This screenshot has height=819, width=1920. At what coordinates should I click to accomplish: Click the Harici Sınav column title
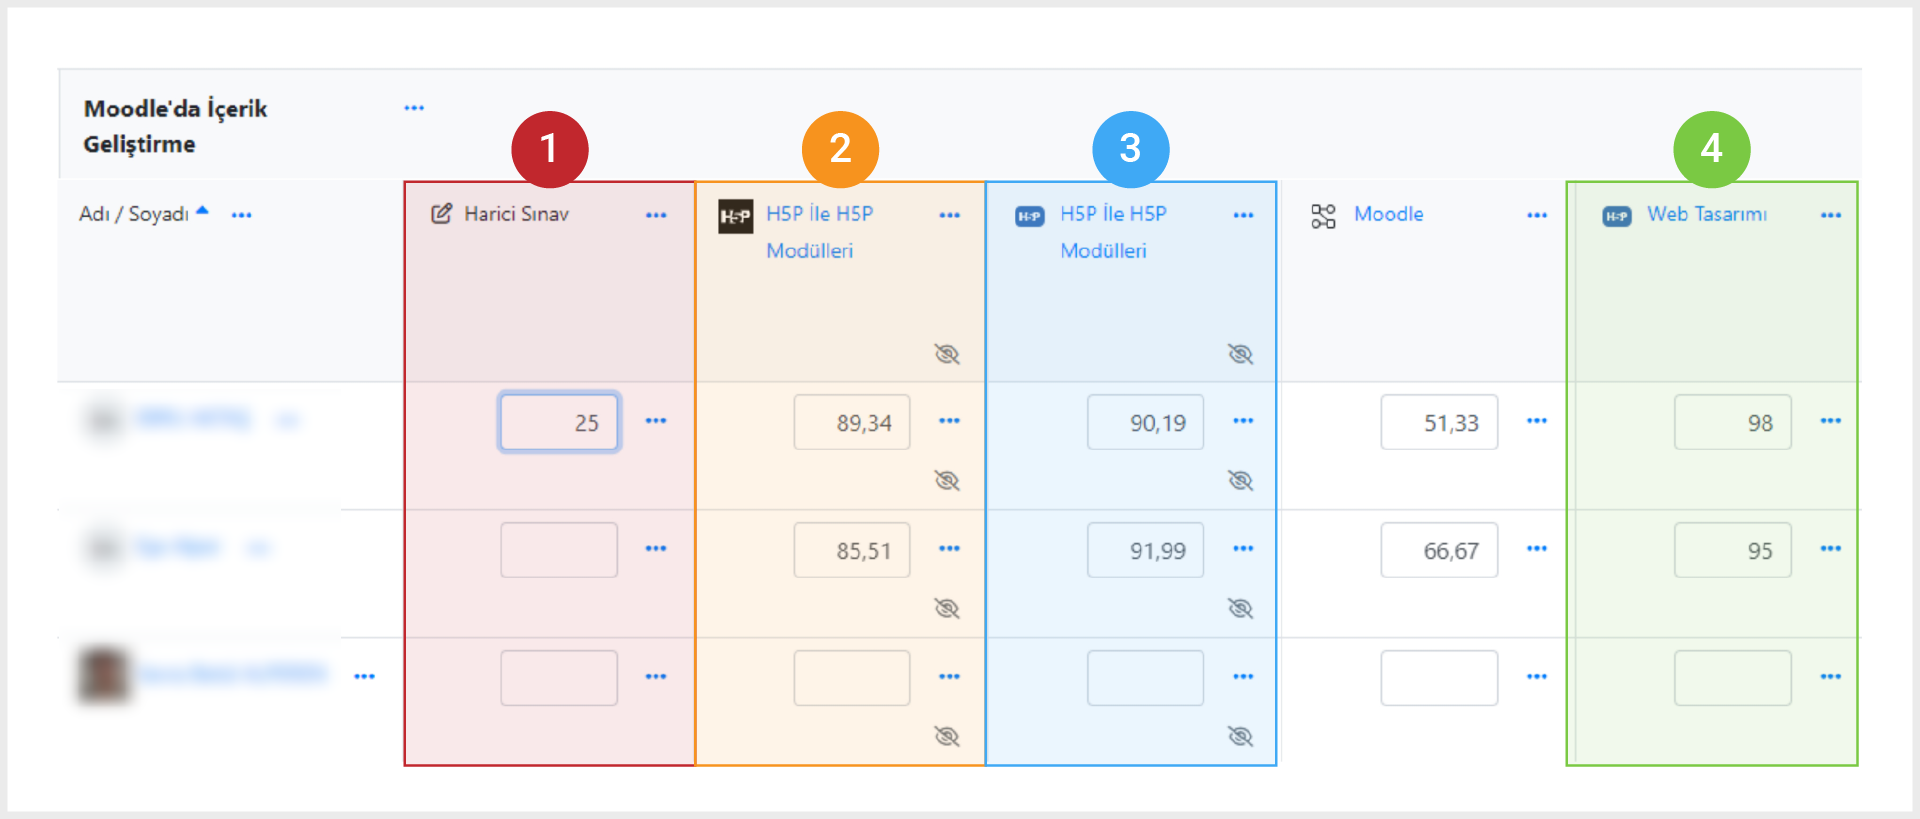pyautogui.click(x=516, y=214)
